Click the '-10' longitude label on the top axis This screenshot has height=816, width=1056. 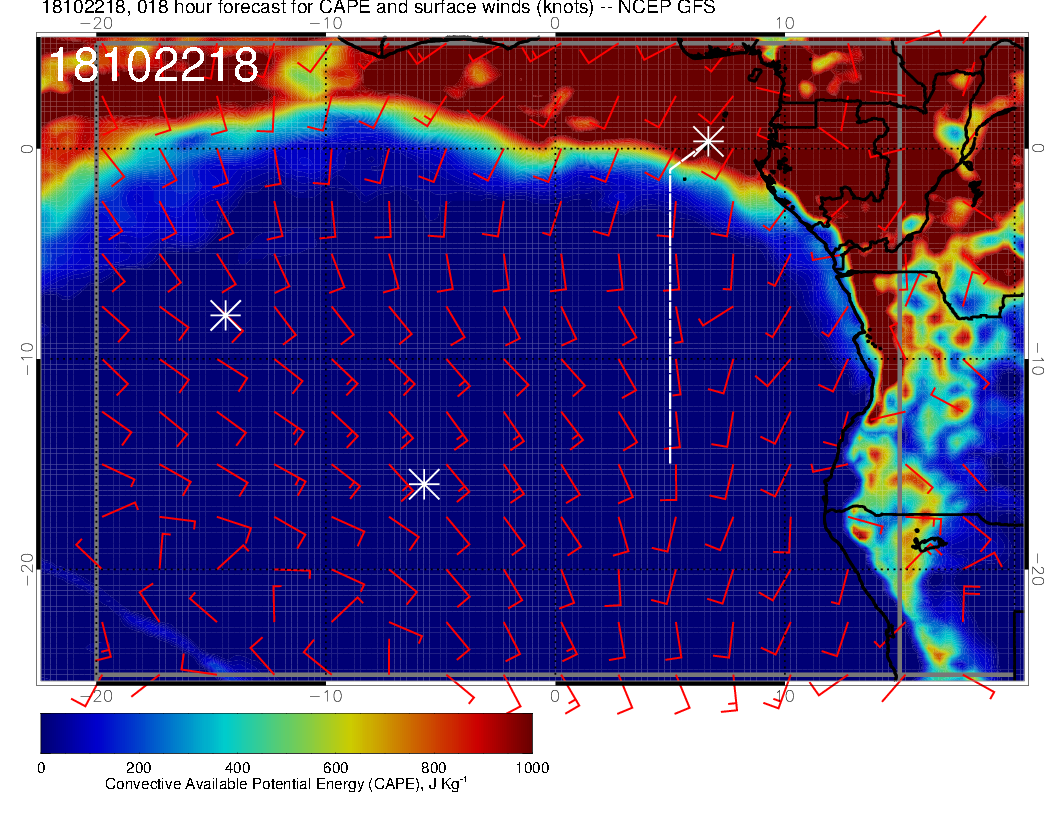click(x=326, y=24)
